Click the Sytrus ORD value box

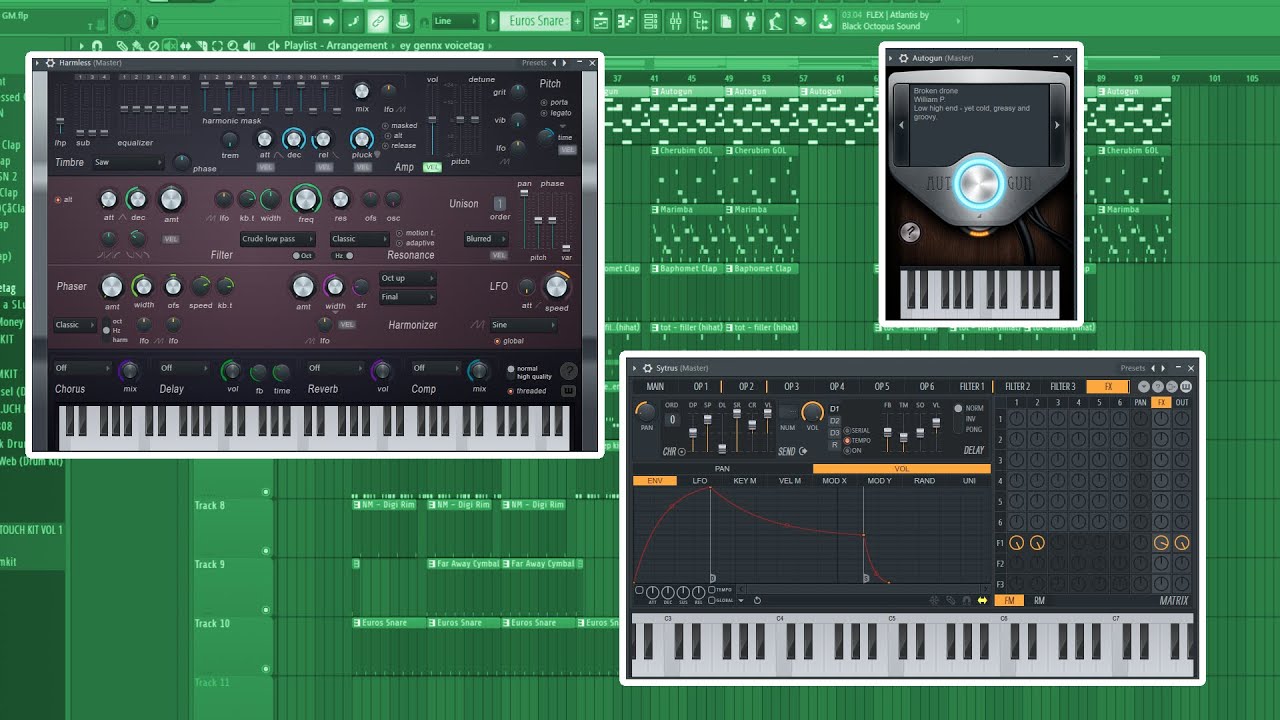(x=672, y=419)
